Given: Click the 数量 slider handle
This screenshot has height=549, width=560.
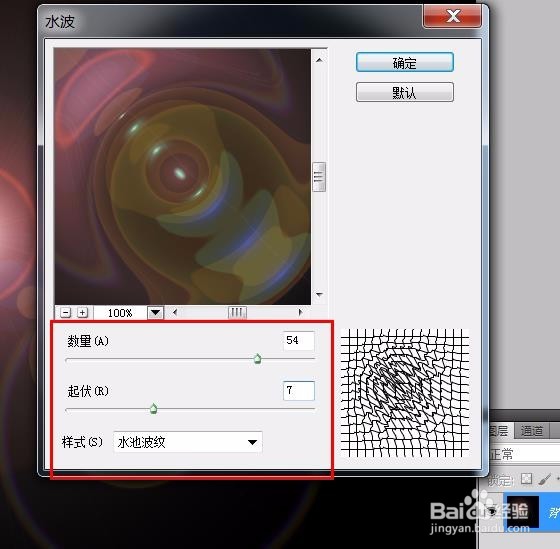Looking at the screenshot, I should pyautogui.click(x=258, y=359).
